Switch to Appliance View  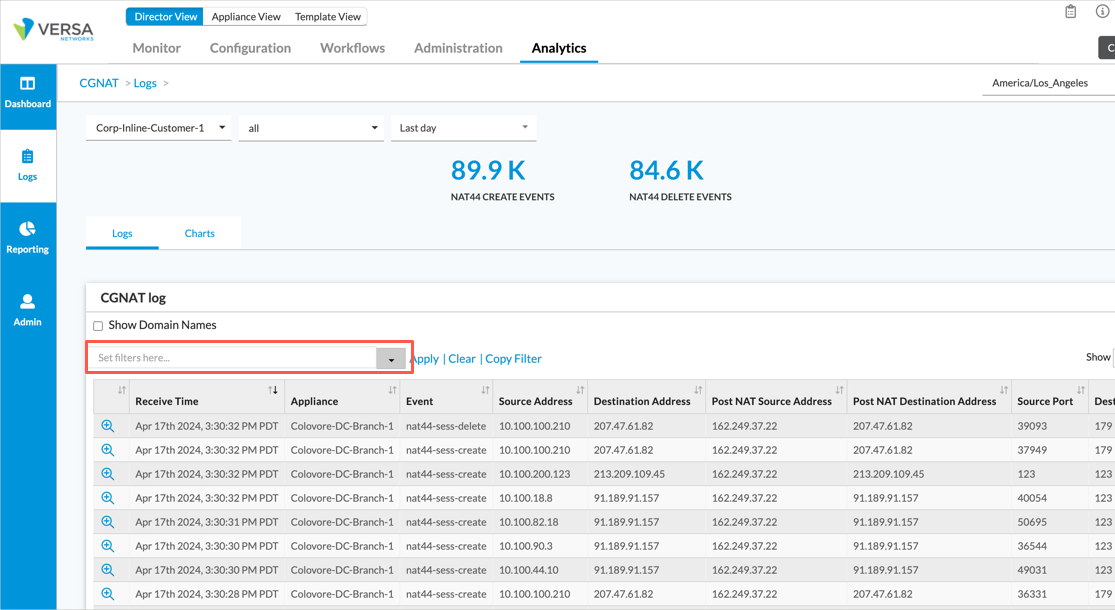coord(246,16)
